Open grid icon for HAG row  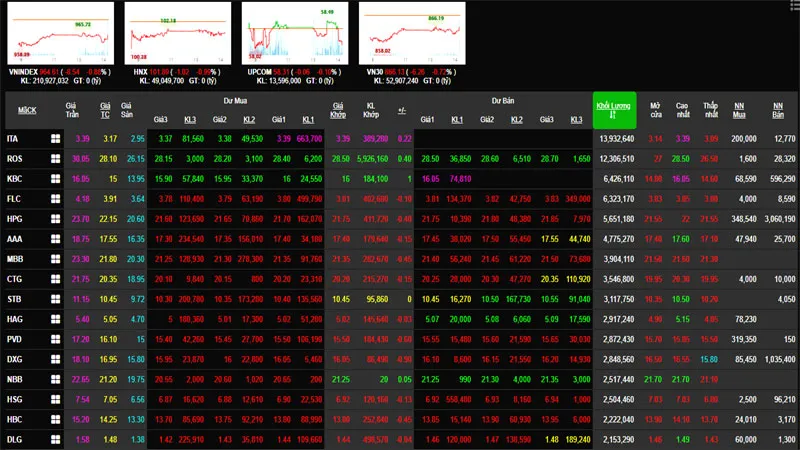point(55,319)
